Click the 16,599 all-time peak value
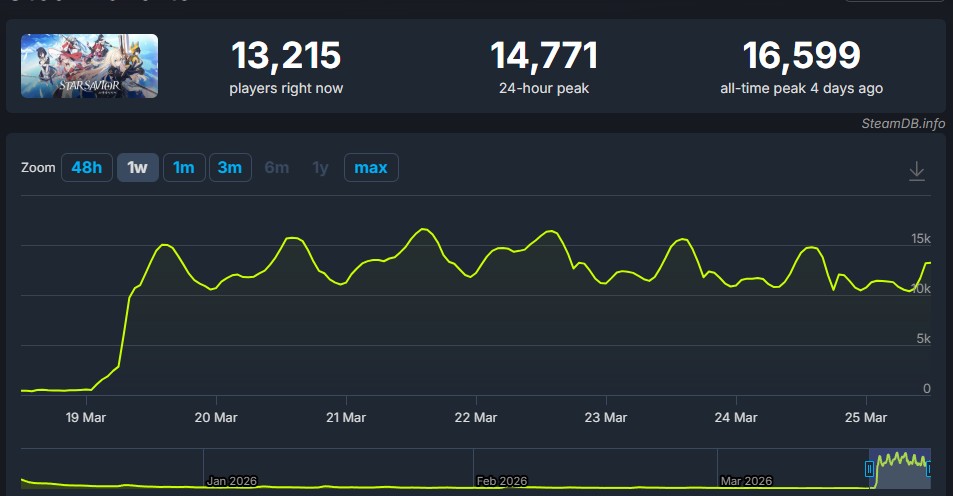Screen dimensions: 953x496 coord(802,56)
